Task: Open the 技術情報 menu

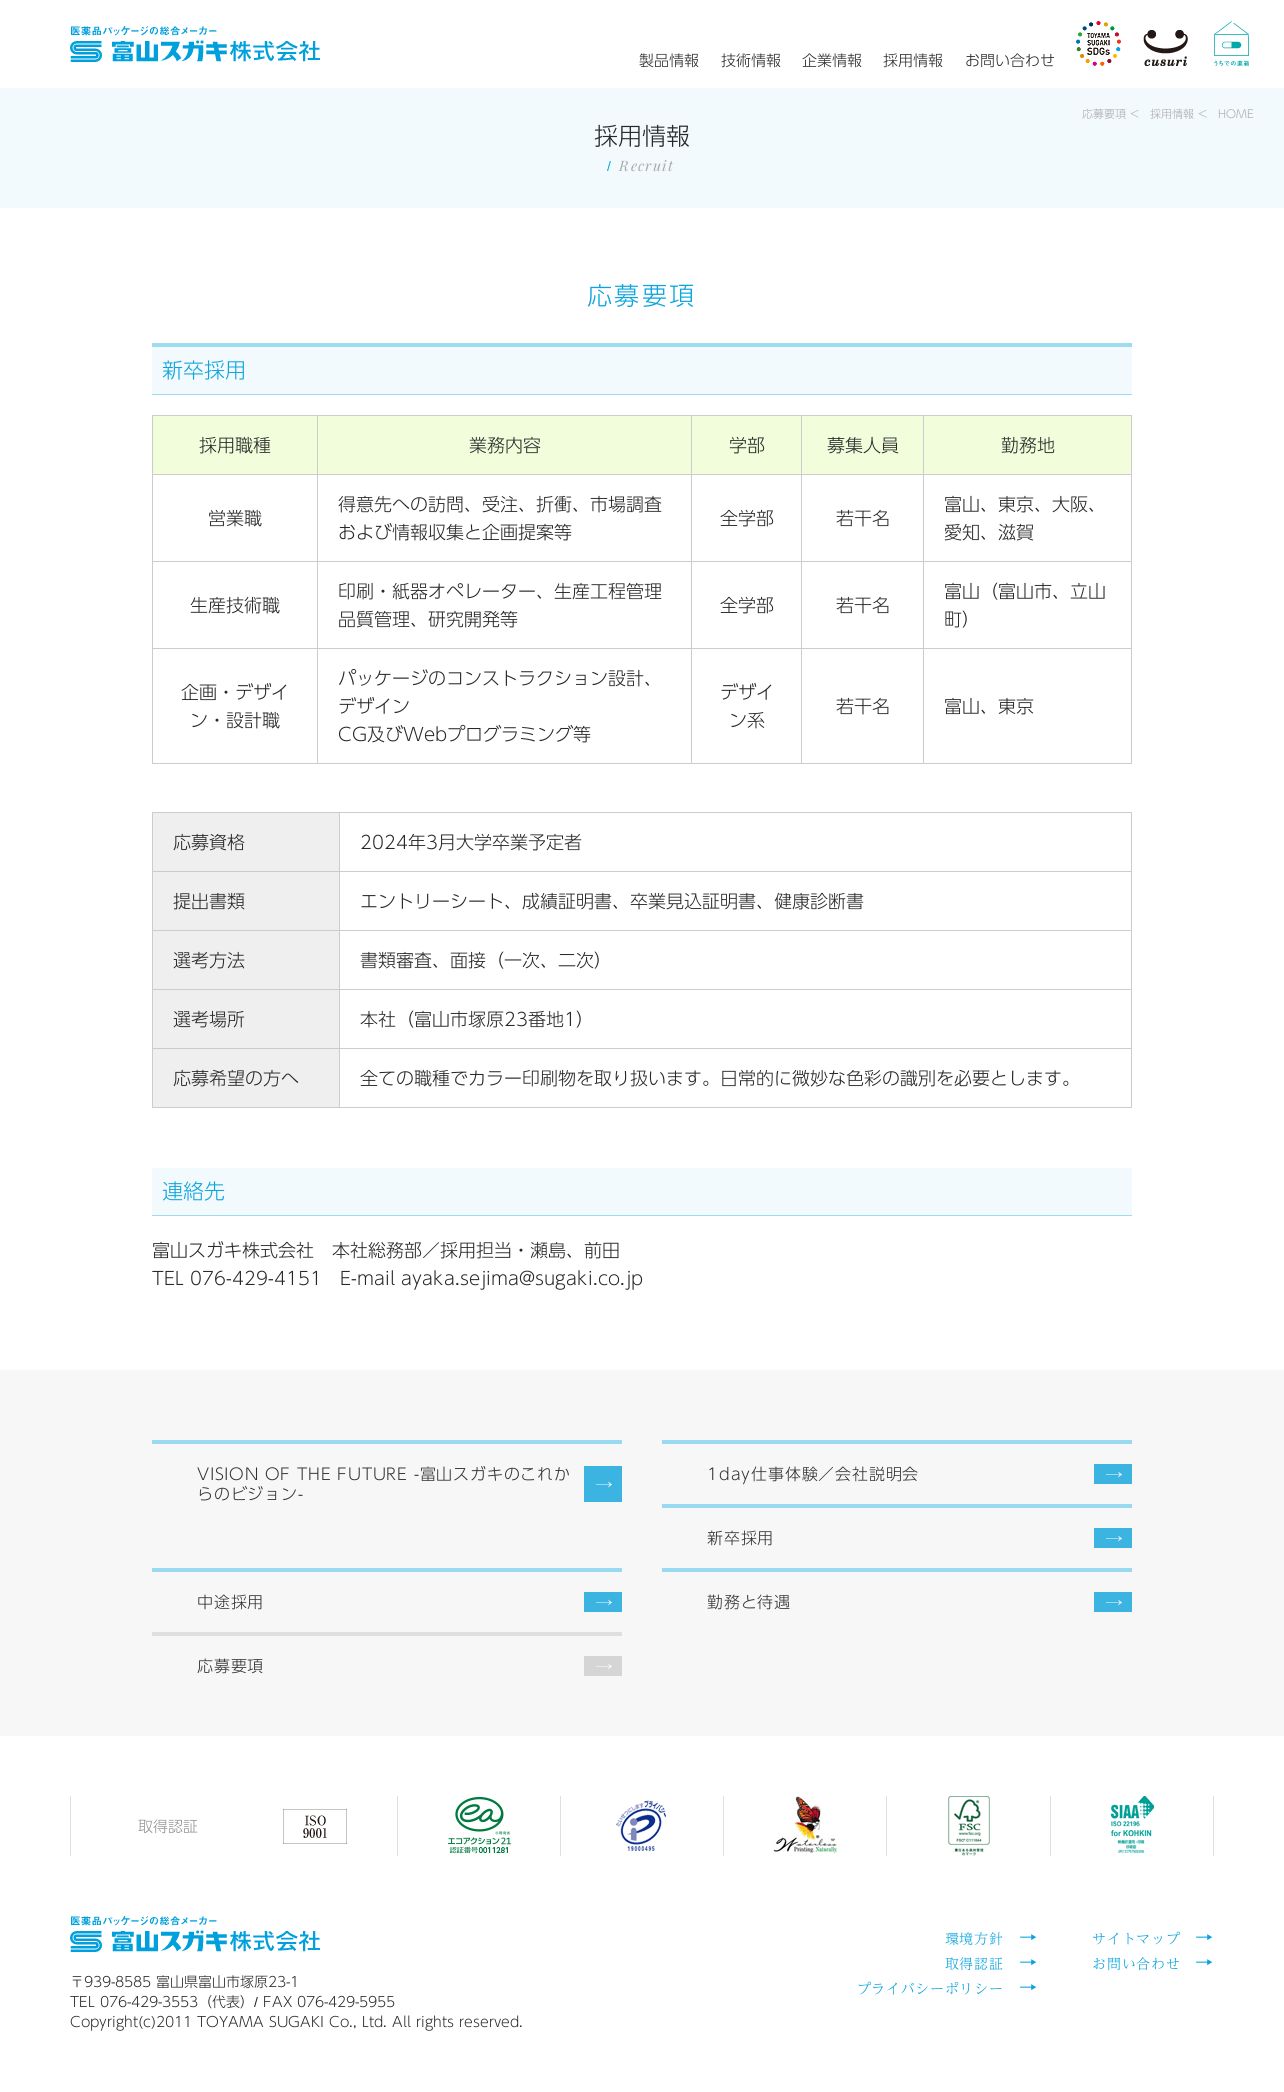Action: (751, 61)
